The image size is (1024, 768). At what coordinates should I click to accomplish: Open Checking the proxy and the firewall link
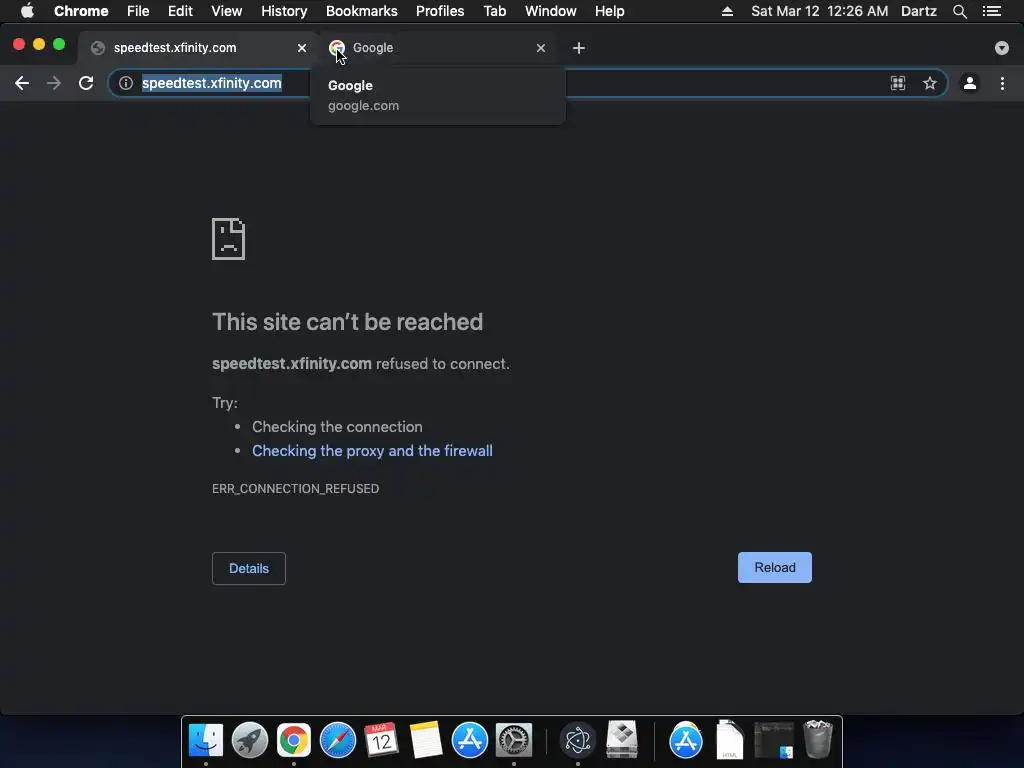click(372, 451)
